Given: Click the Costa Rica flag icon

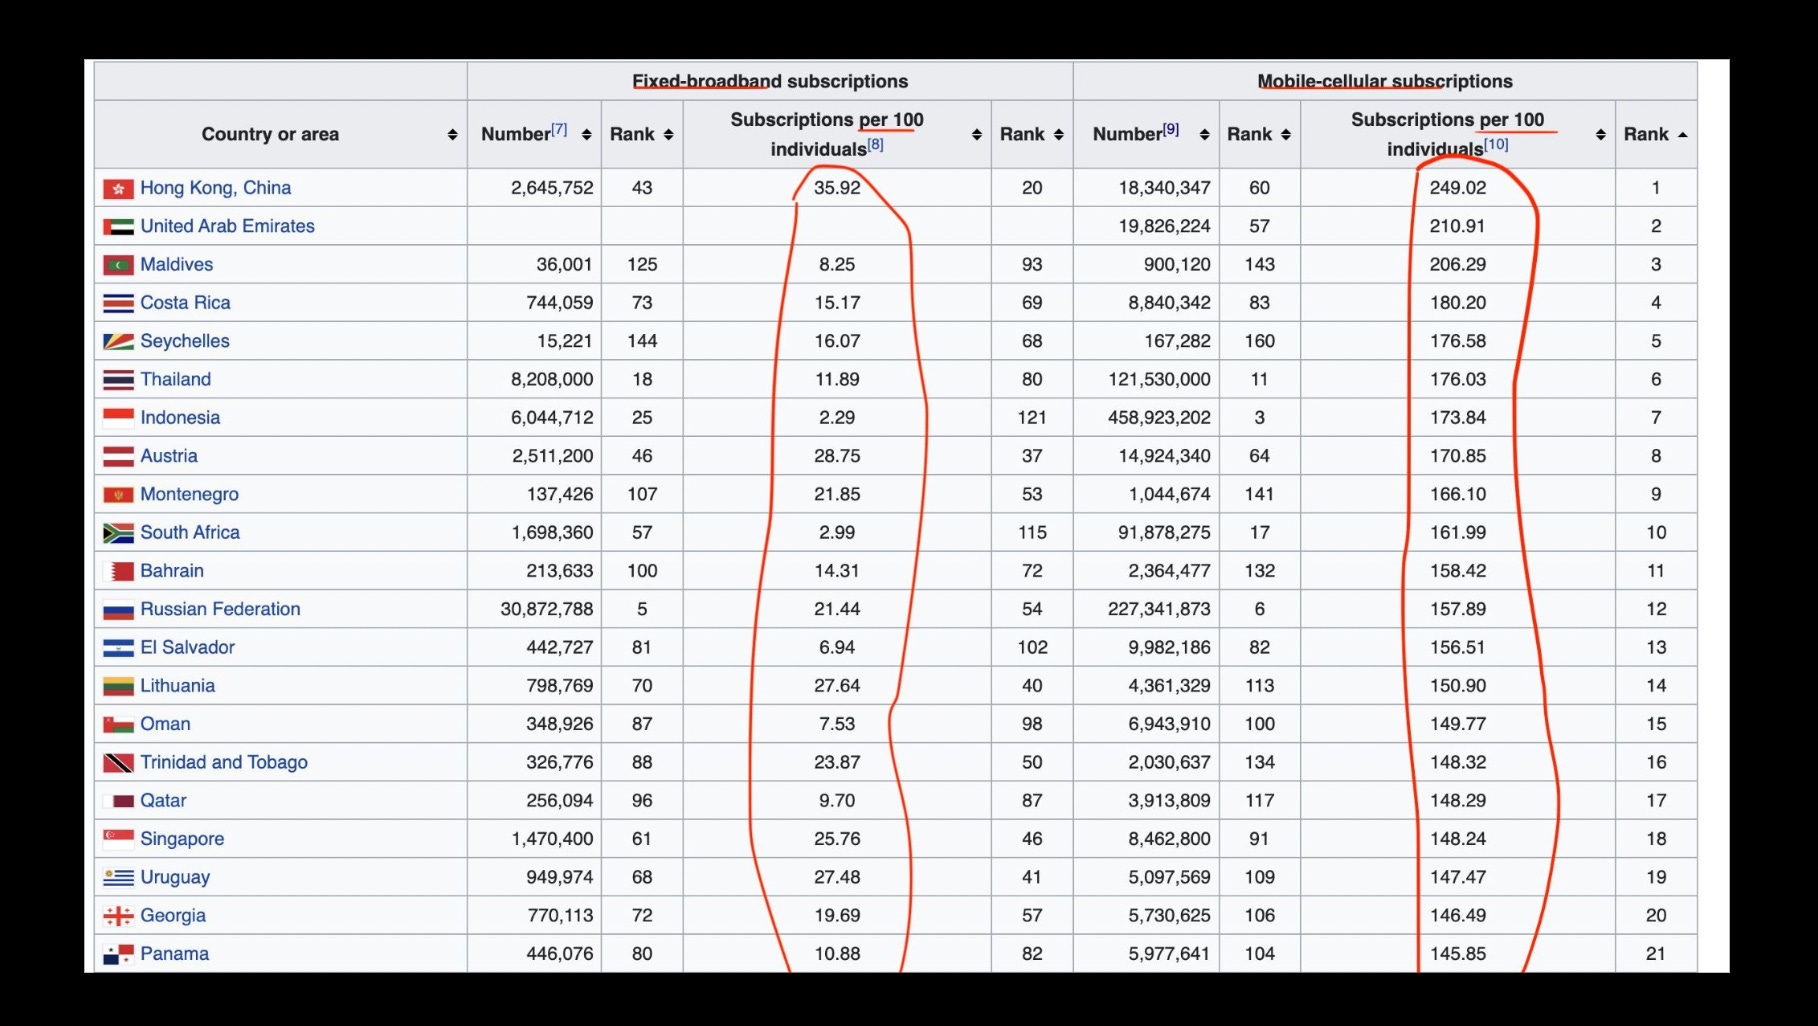Looking at the screenshot, I should (x=118, y=303).
